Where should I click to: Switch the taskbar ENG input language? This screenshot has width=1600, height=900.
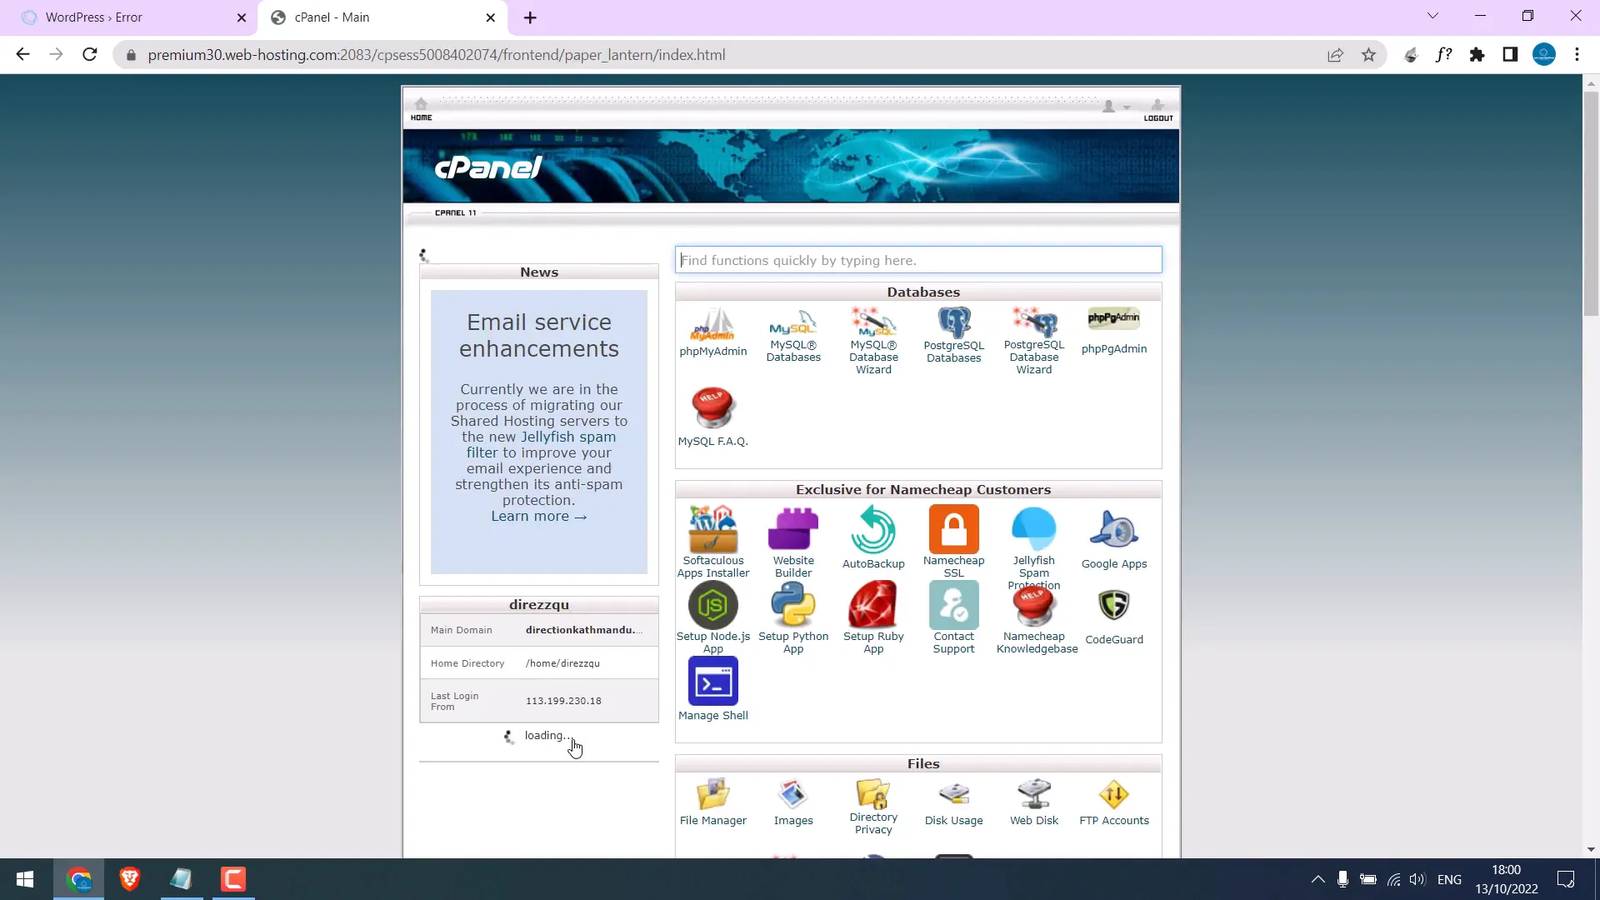(1449, 879)
